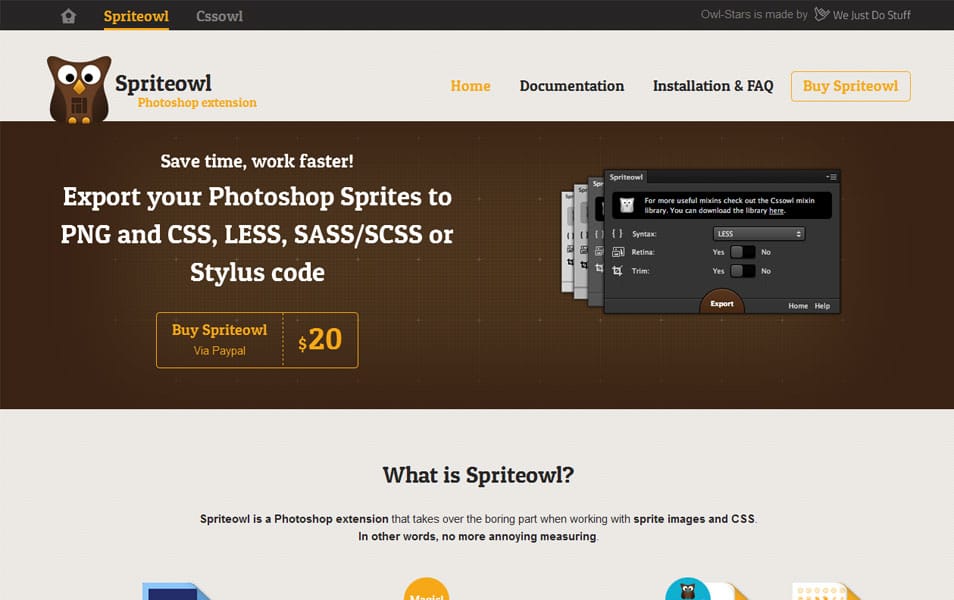954x600 pixels.
Task: Click the curly braces Syntax icon
Action: pos(617,234)
